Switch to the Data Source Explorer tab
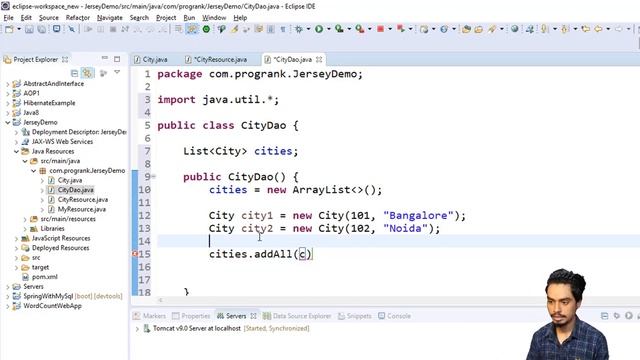Viewport: 640px width, 360px height. click(x=297, y=316)
